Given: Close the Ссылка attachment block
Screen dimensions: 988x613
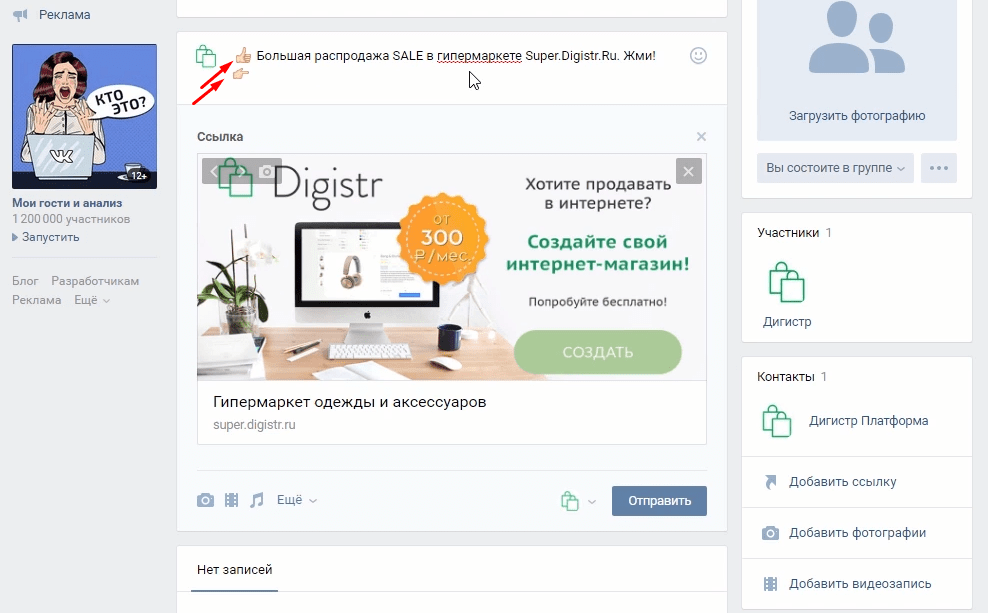Looking at the screenshot, I should click(x=701, y=137).
